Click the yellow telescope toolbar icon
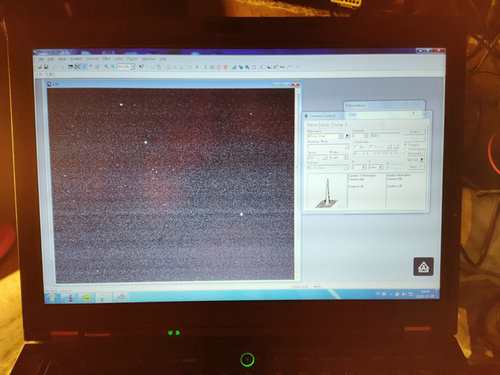 coord(205,67)
